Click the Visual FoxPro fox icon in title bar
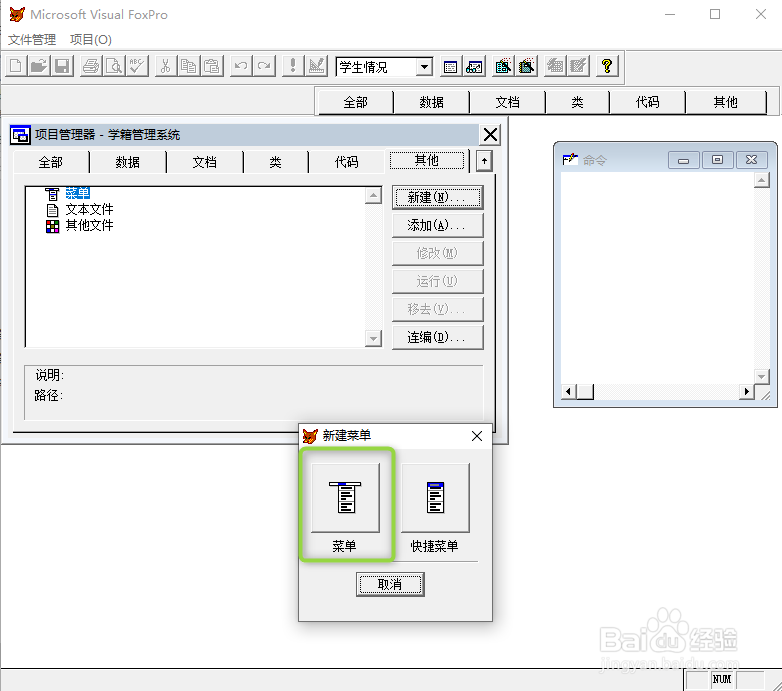The width and height of the screenshot is (782, 691). 16,14
